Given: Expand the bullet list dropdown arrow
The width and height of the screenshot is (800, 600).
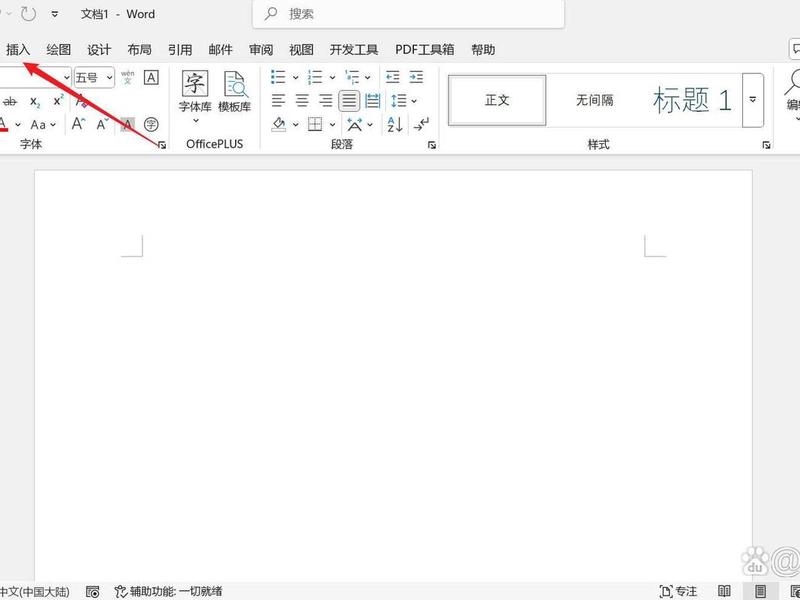Looking at the screenshot, I should click(295, 78).
